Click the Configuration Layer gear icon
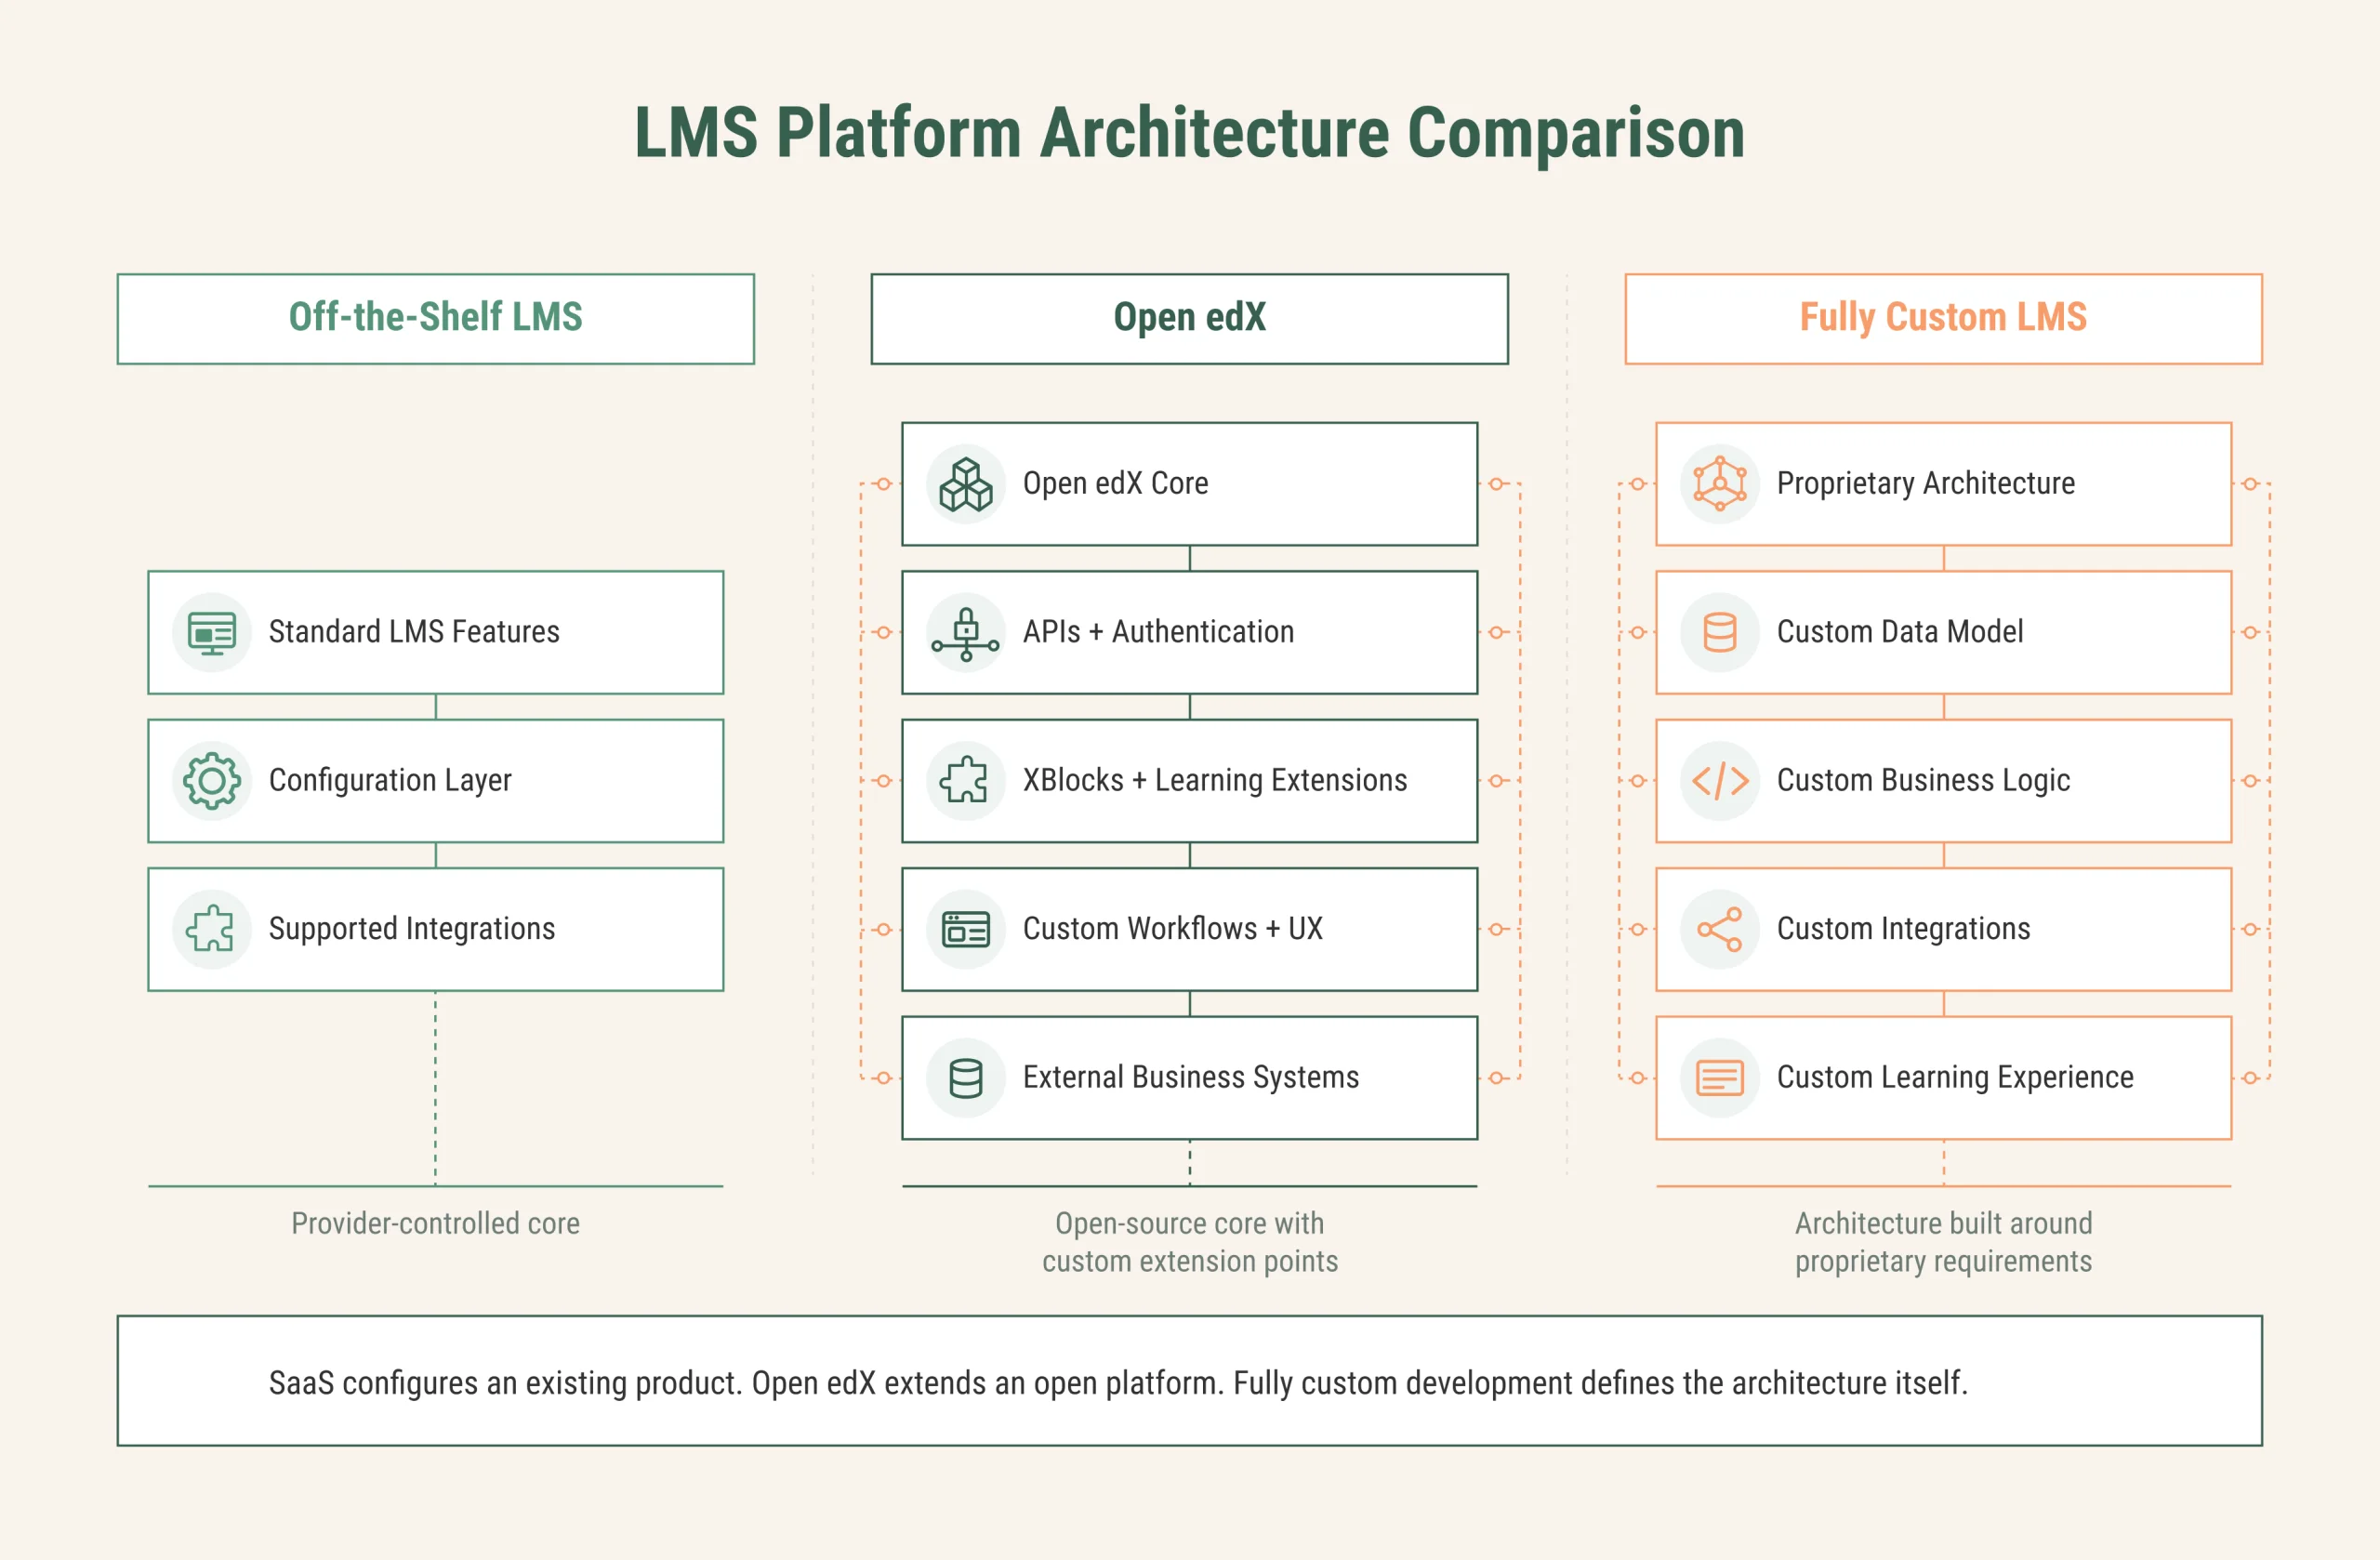 click(x=212, y=781)
